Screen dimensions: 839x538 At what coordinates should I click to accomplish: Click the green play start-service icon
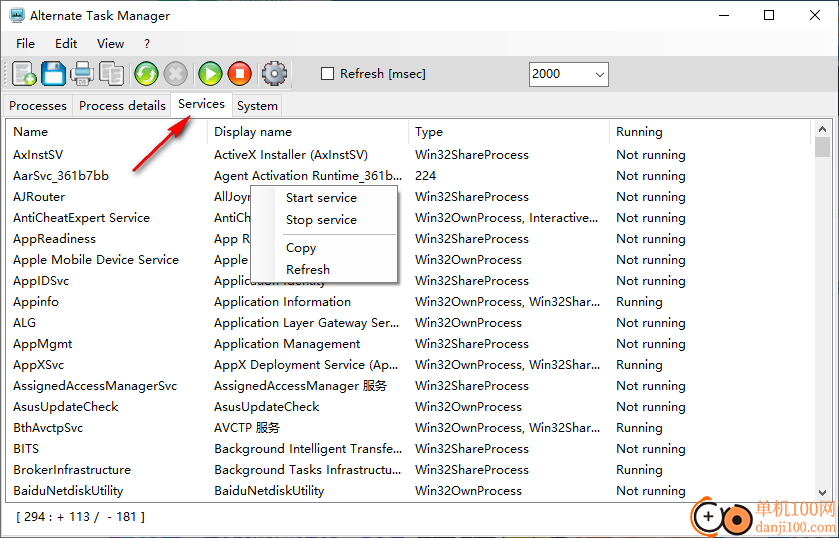click(x=210, y=74)
